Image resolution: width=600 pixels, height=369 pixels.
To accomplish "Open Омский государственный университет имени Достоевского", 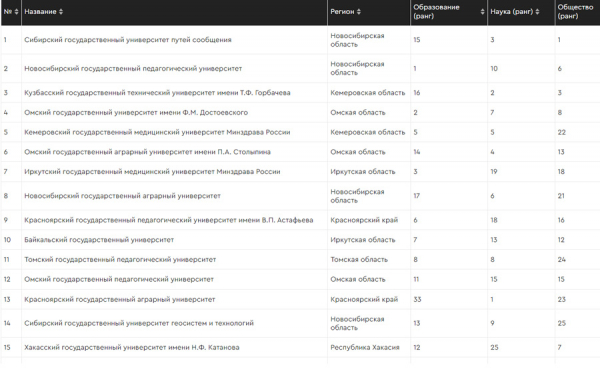I will pos(136,113).
